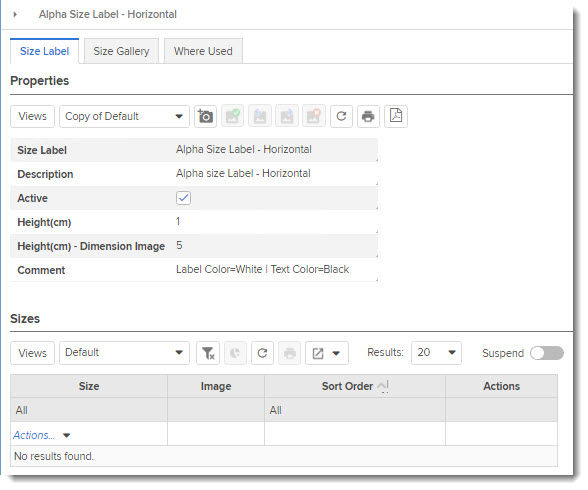This screenshot has width=588, height=490.
Task: Click the Views button in Properties
Action: click(x=33, y=117)
